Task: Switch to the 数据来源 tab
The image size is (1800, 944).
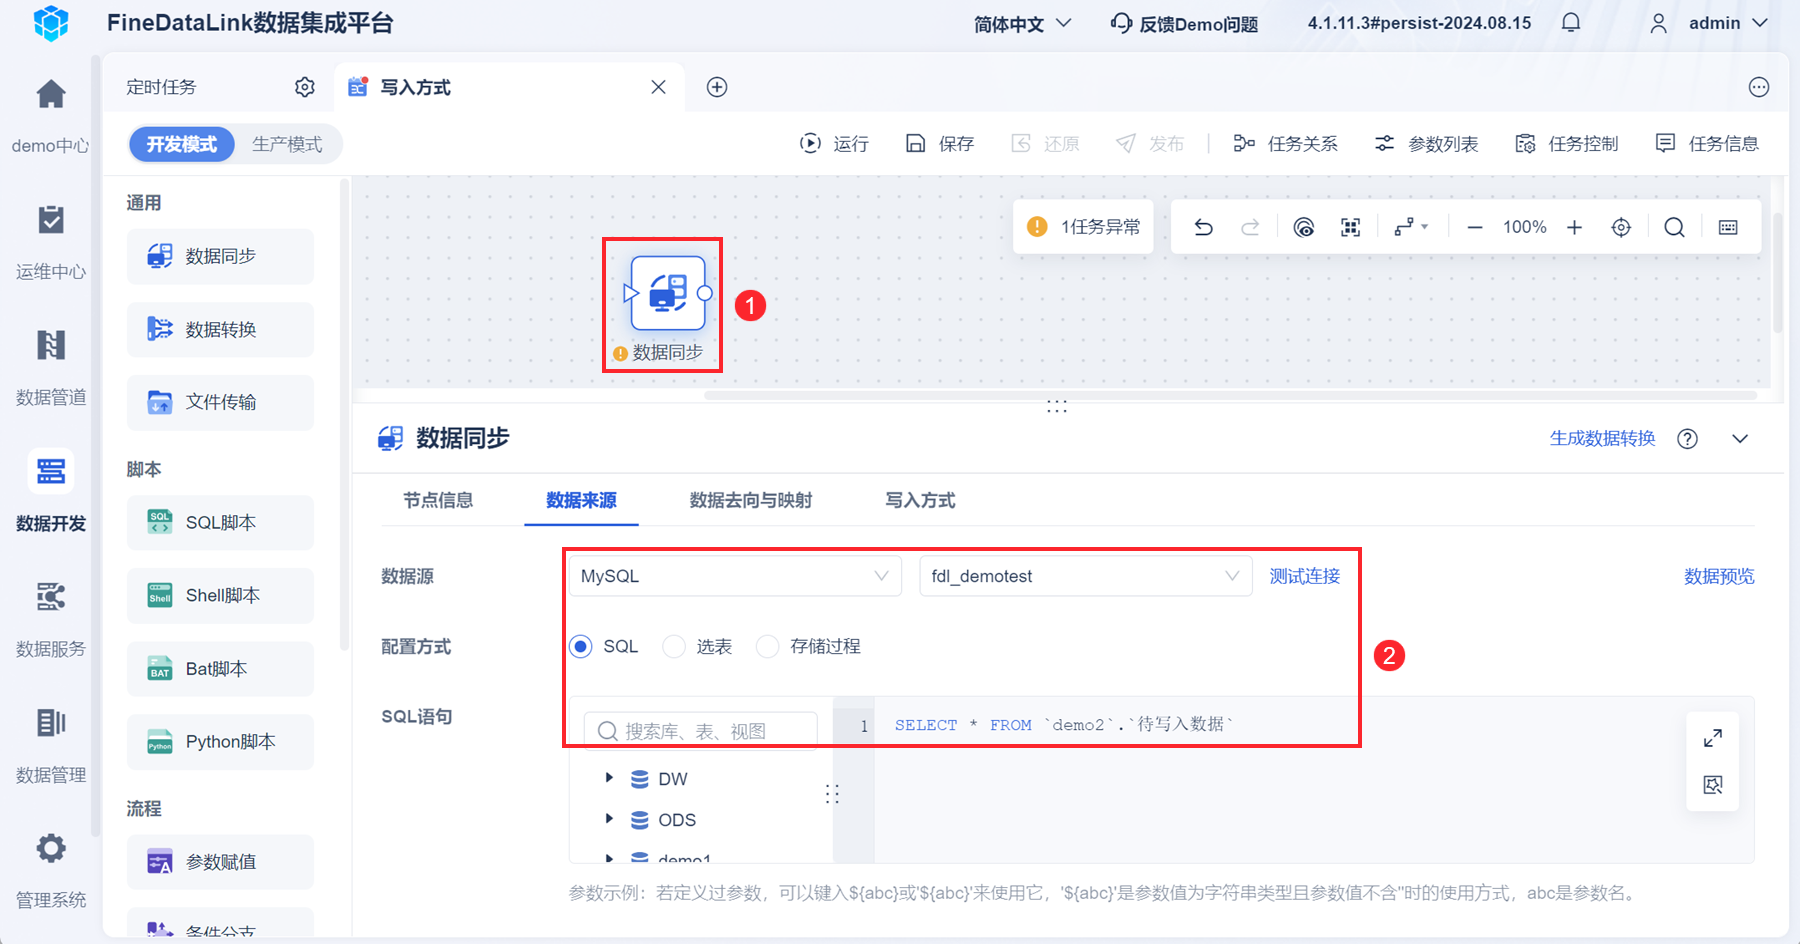Action: point(581,500)
